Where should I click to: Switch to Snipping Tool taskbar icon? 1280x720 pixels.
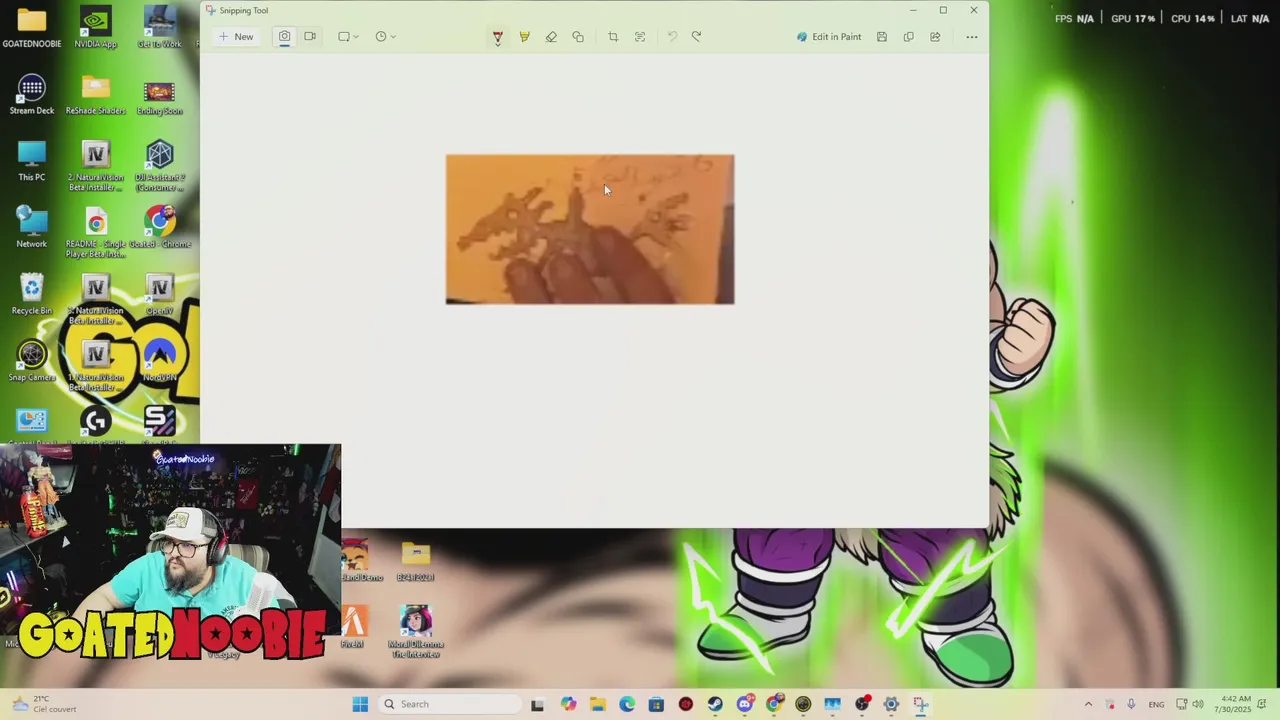920,704
